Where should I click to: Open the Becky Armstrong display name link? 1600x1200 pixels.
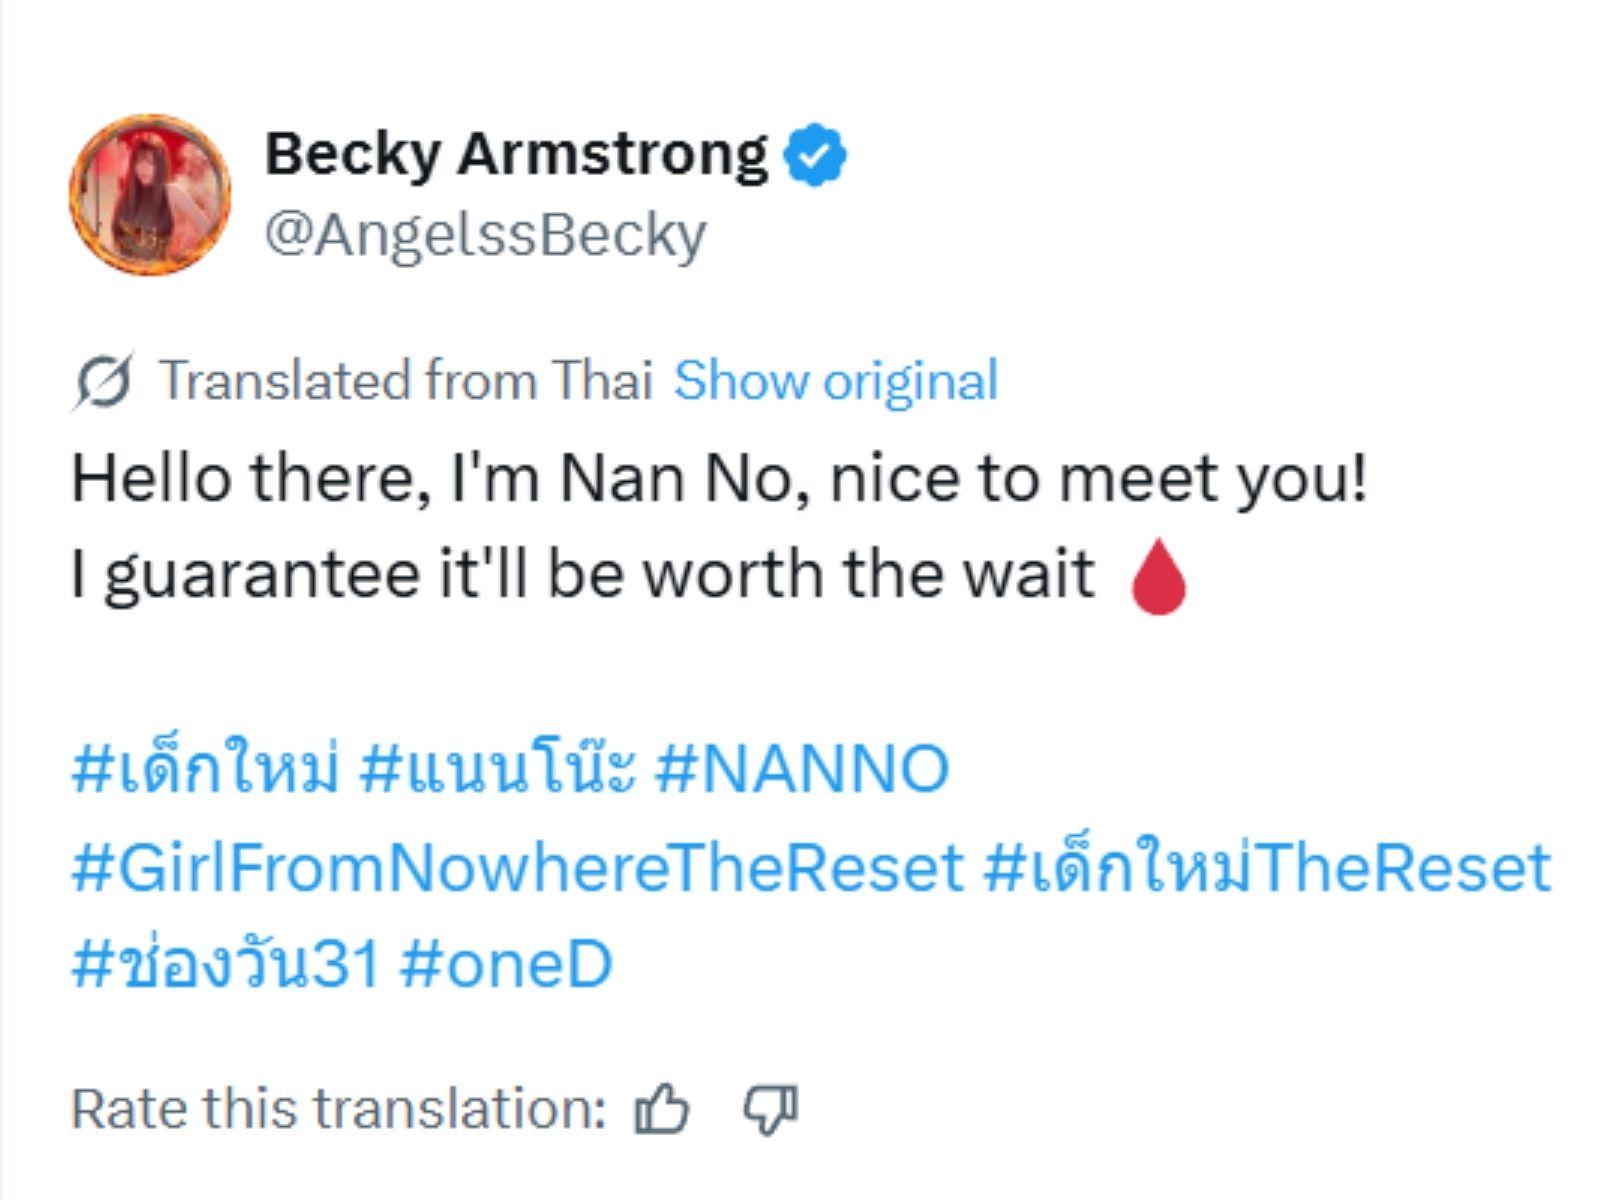pyautogui.click(x=515, y=155)
